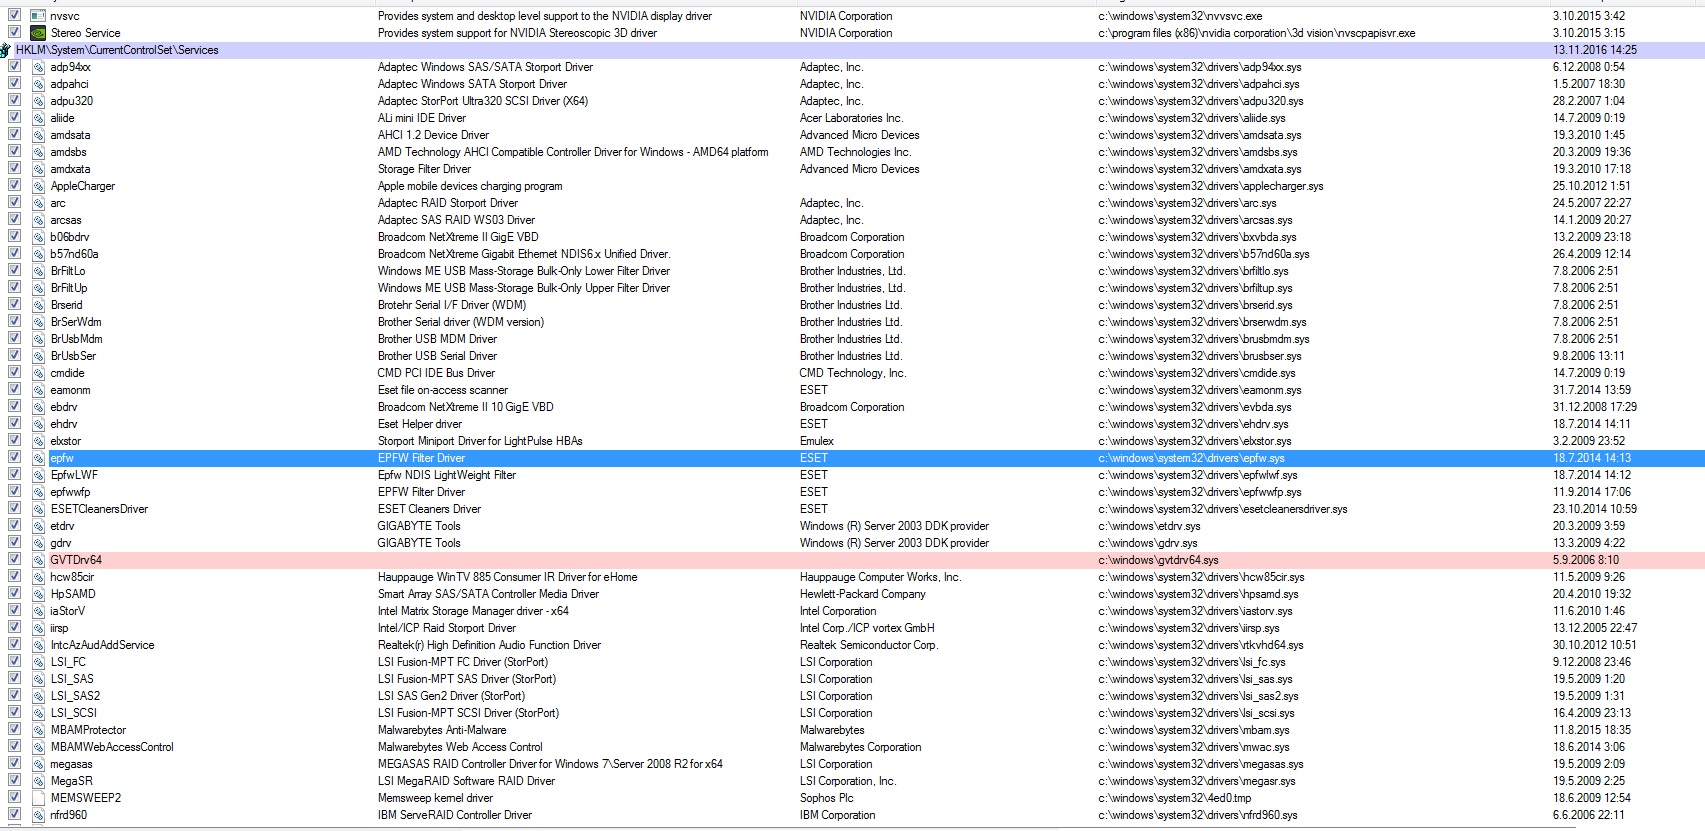Click the BrFiltUp driver icon
This screenshot has width=1705, height=831.
coord(38,288)
